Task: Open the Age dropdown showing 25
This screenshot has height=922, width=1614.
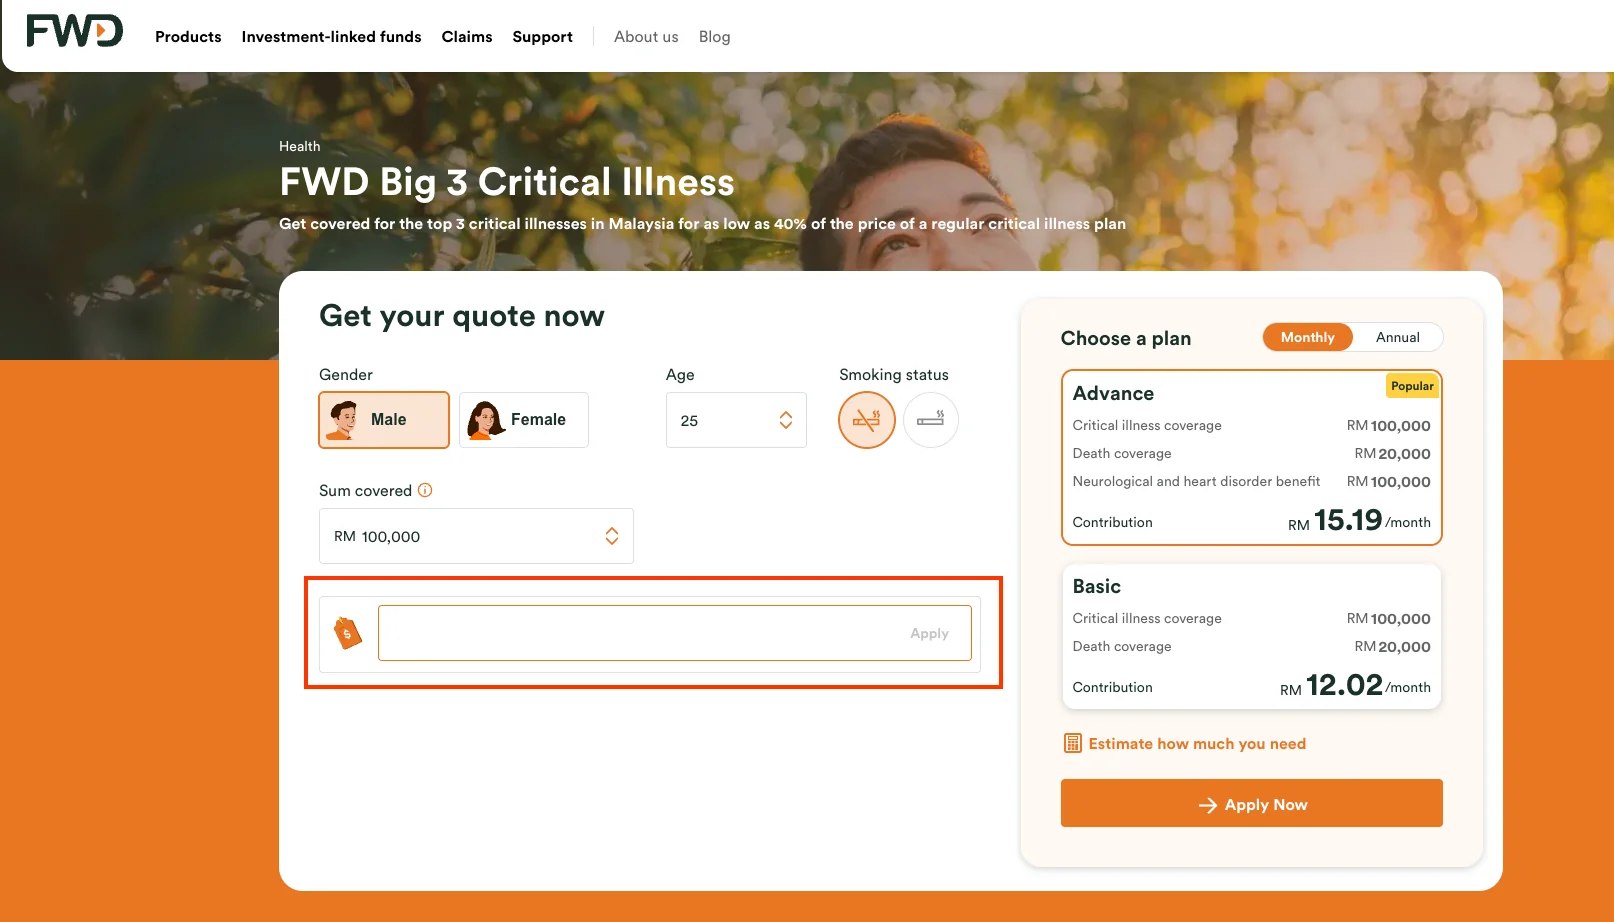Action: 736,420
